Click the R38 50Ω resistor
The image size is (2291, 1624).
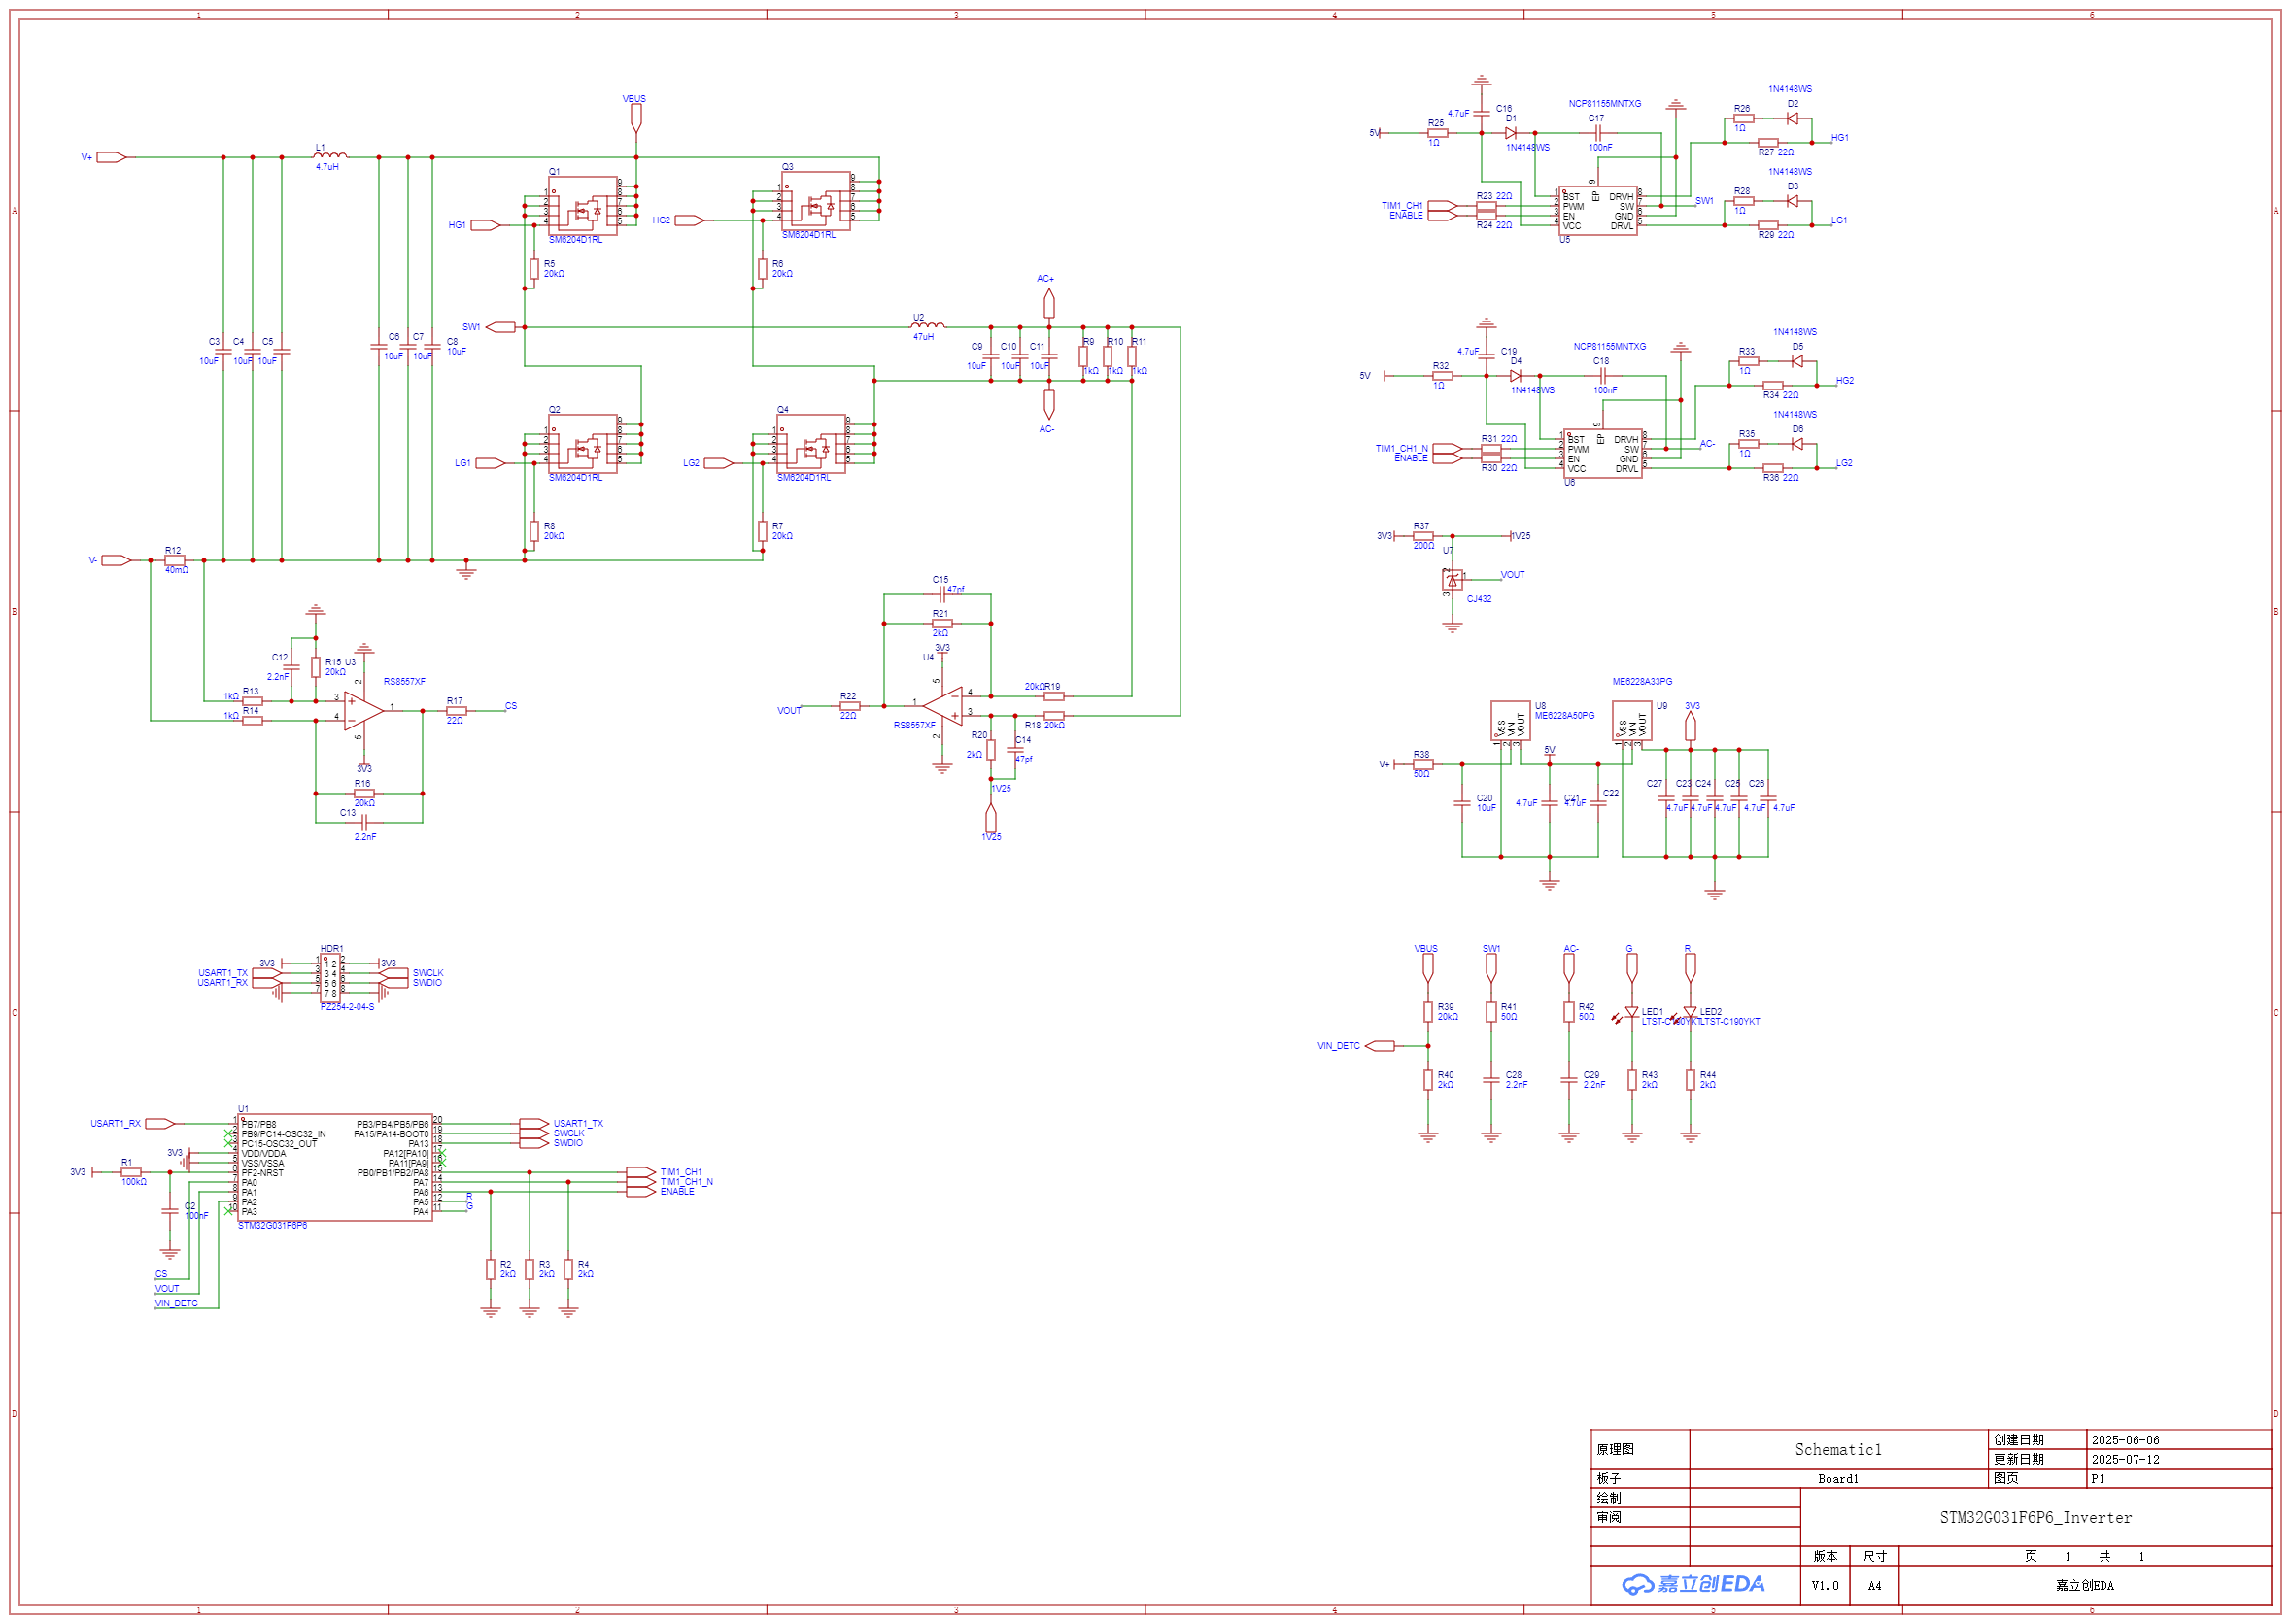click(x=1422, y=764)
